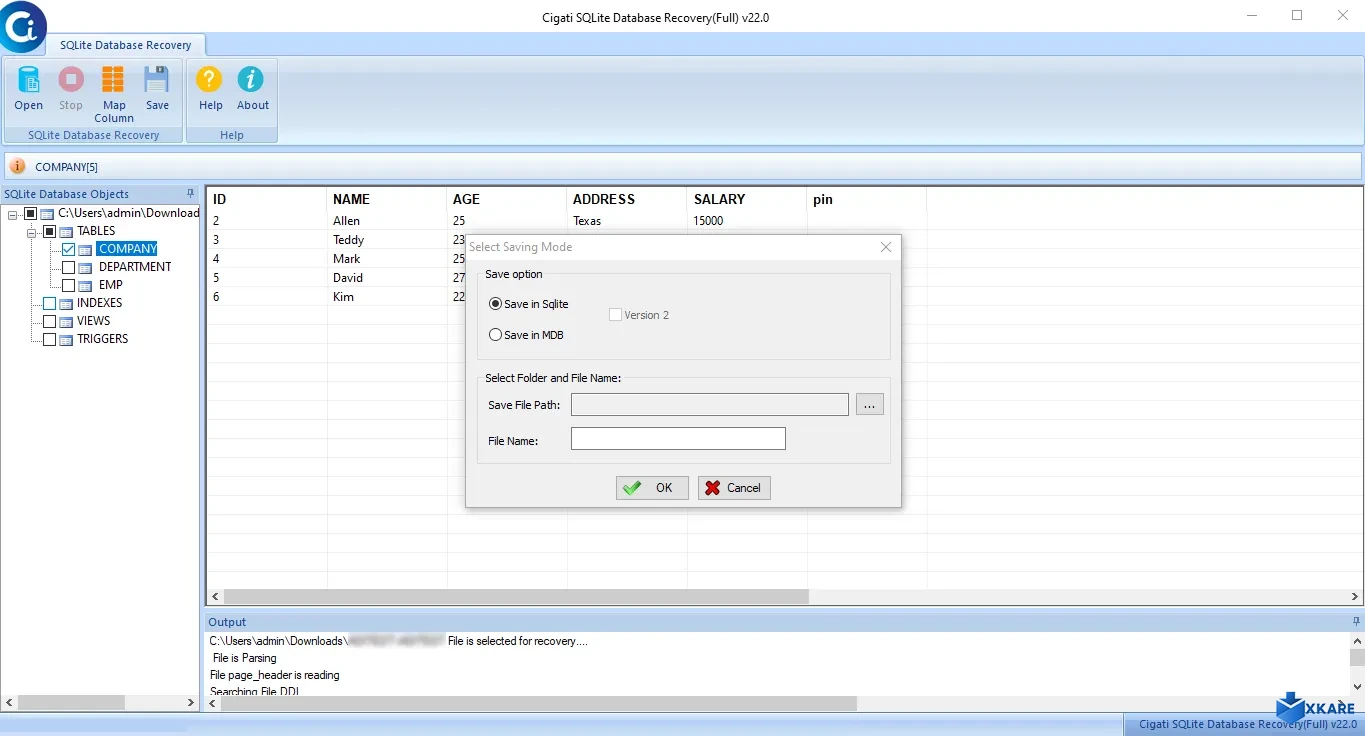
Task: Click the NAME column header
Action: click(387, 199)
